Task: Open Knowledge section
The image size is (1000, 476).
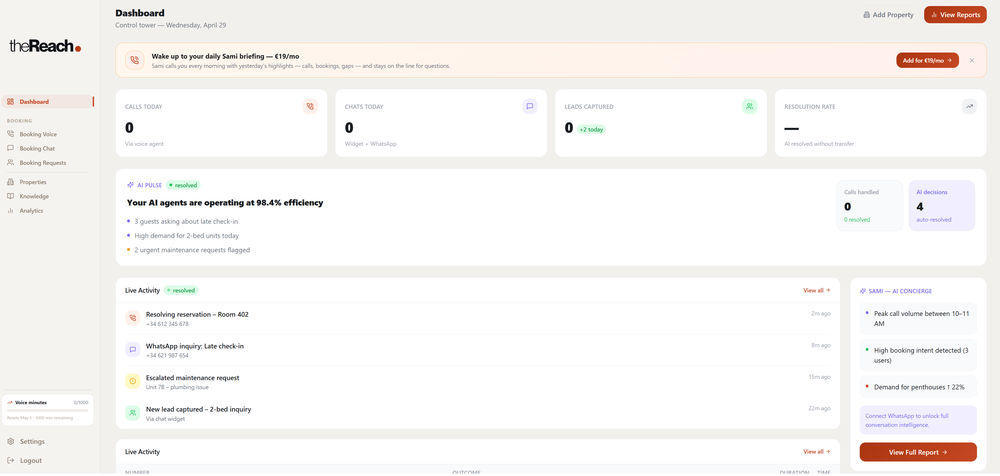Action: (x=34, y=197)
